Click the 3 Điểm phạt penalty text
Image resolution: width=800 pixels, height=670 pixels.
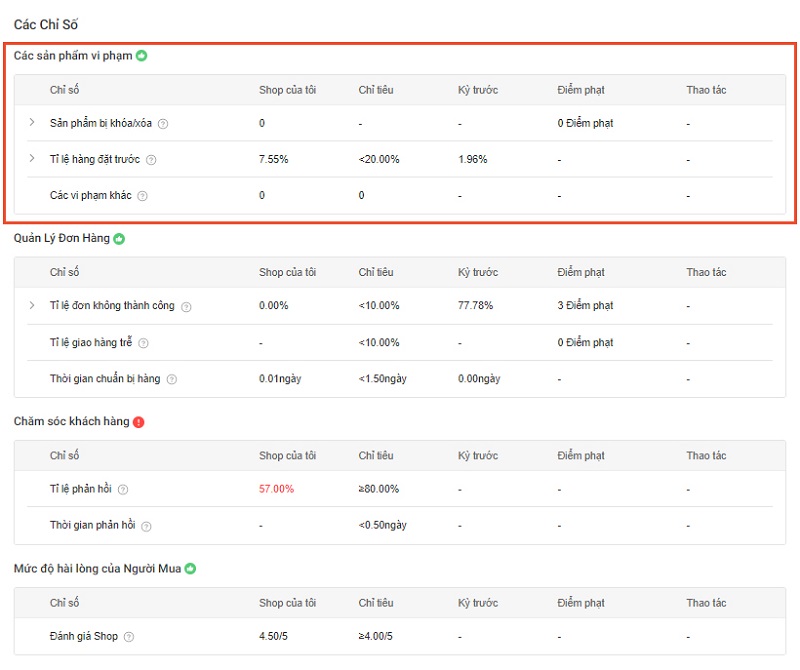(x=585, y=306)
